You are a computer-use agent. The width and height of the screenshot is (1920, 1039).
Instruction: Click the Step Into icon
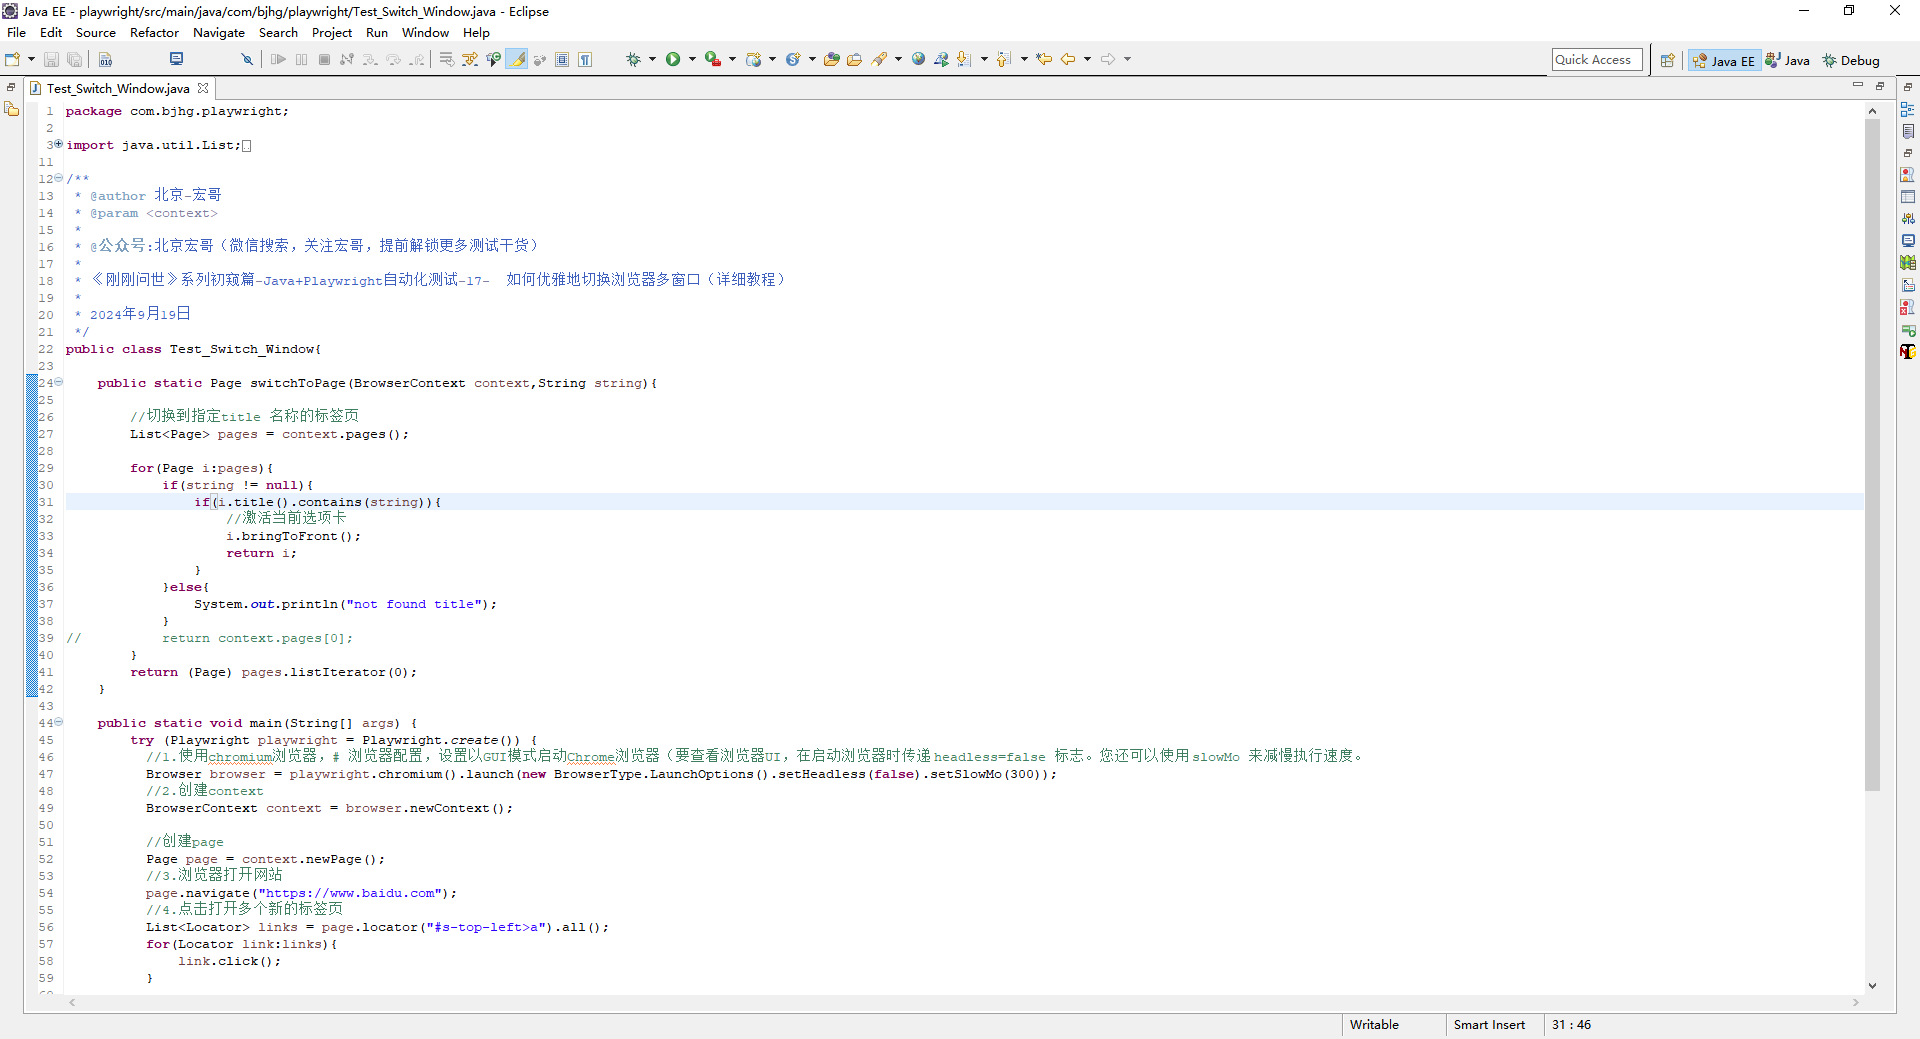click(370, 60)
